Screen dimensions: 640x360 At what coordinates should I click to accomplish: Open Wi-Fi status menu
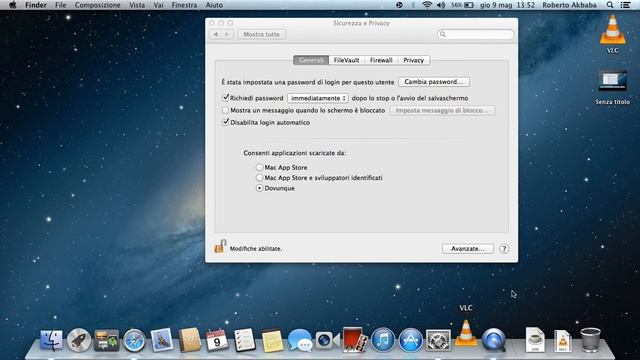click(x=427, y=5)
